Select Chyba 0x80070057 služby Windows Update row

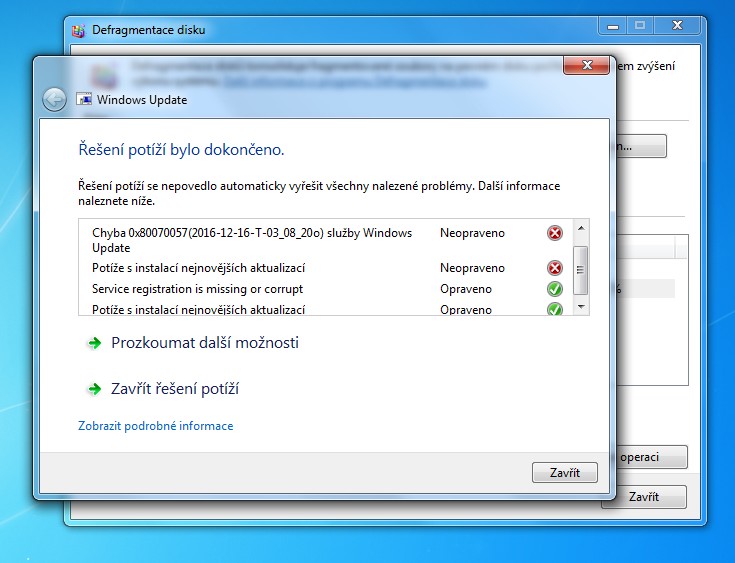[x=326, y=240]
